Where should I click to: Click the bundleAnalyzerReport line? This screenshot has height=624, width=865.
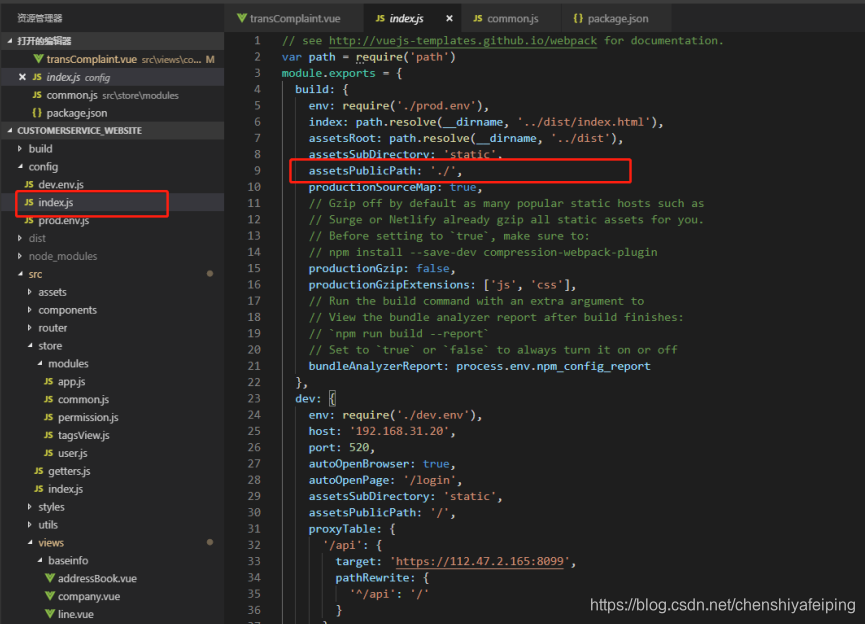point(479,366)
